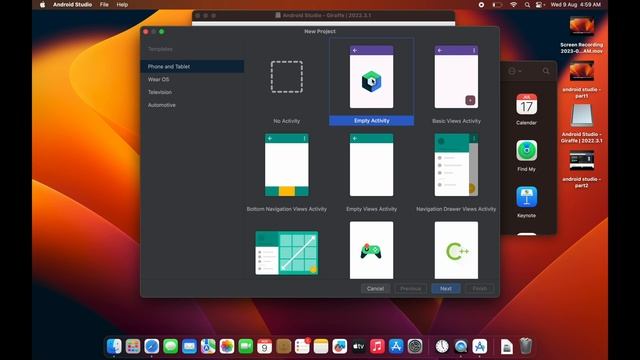Image resolution: width=640 pixels, height=360 pixels.
Task: Select Screen Recording .mov file on desktop
Action: [x=581, y=35]
